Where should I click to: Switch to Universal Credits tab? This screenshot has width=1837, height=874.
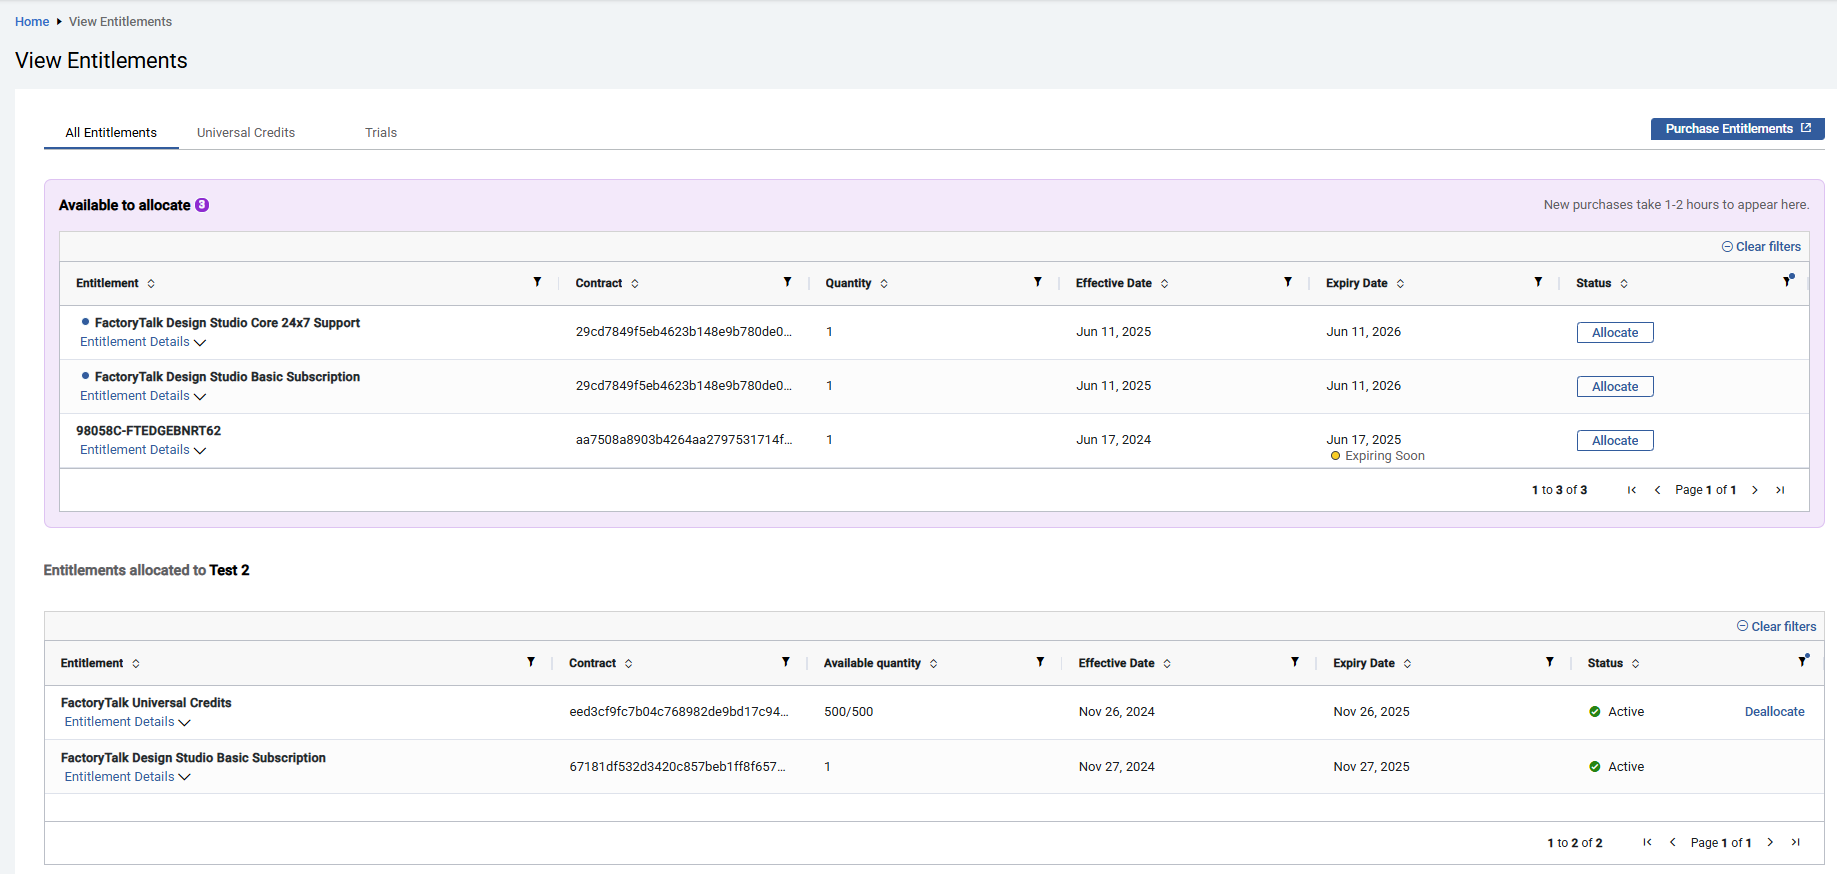click(x=246, y=133)
